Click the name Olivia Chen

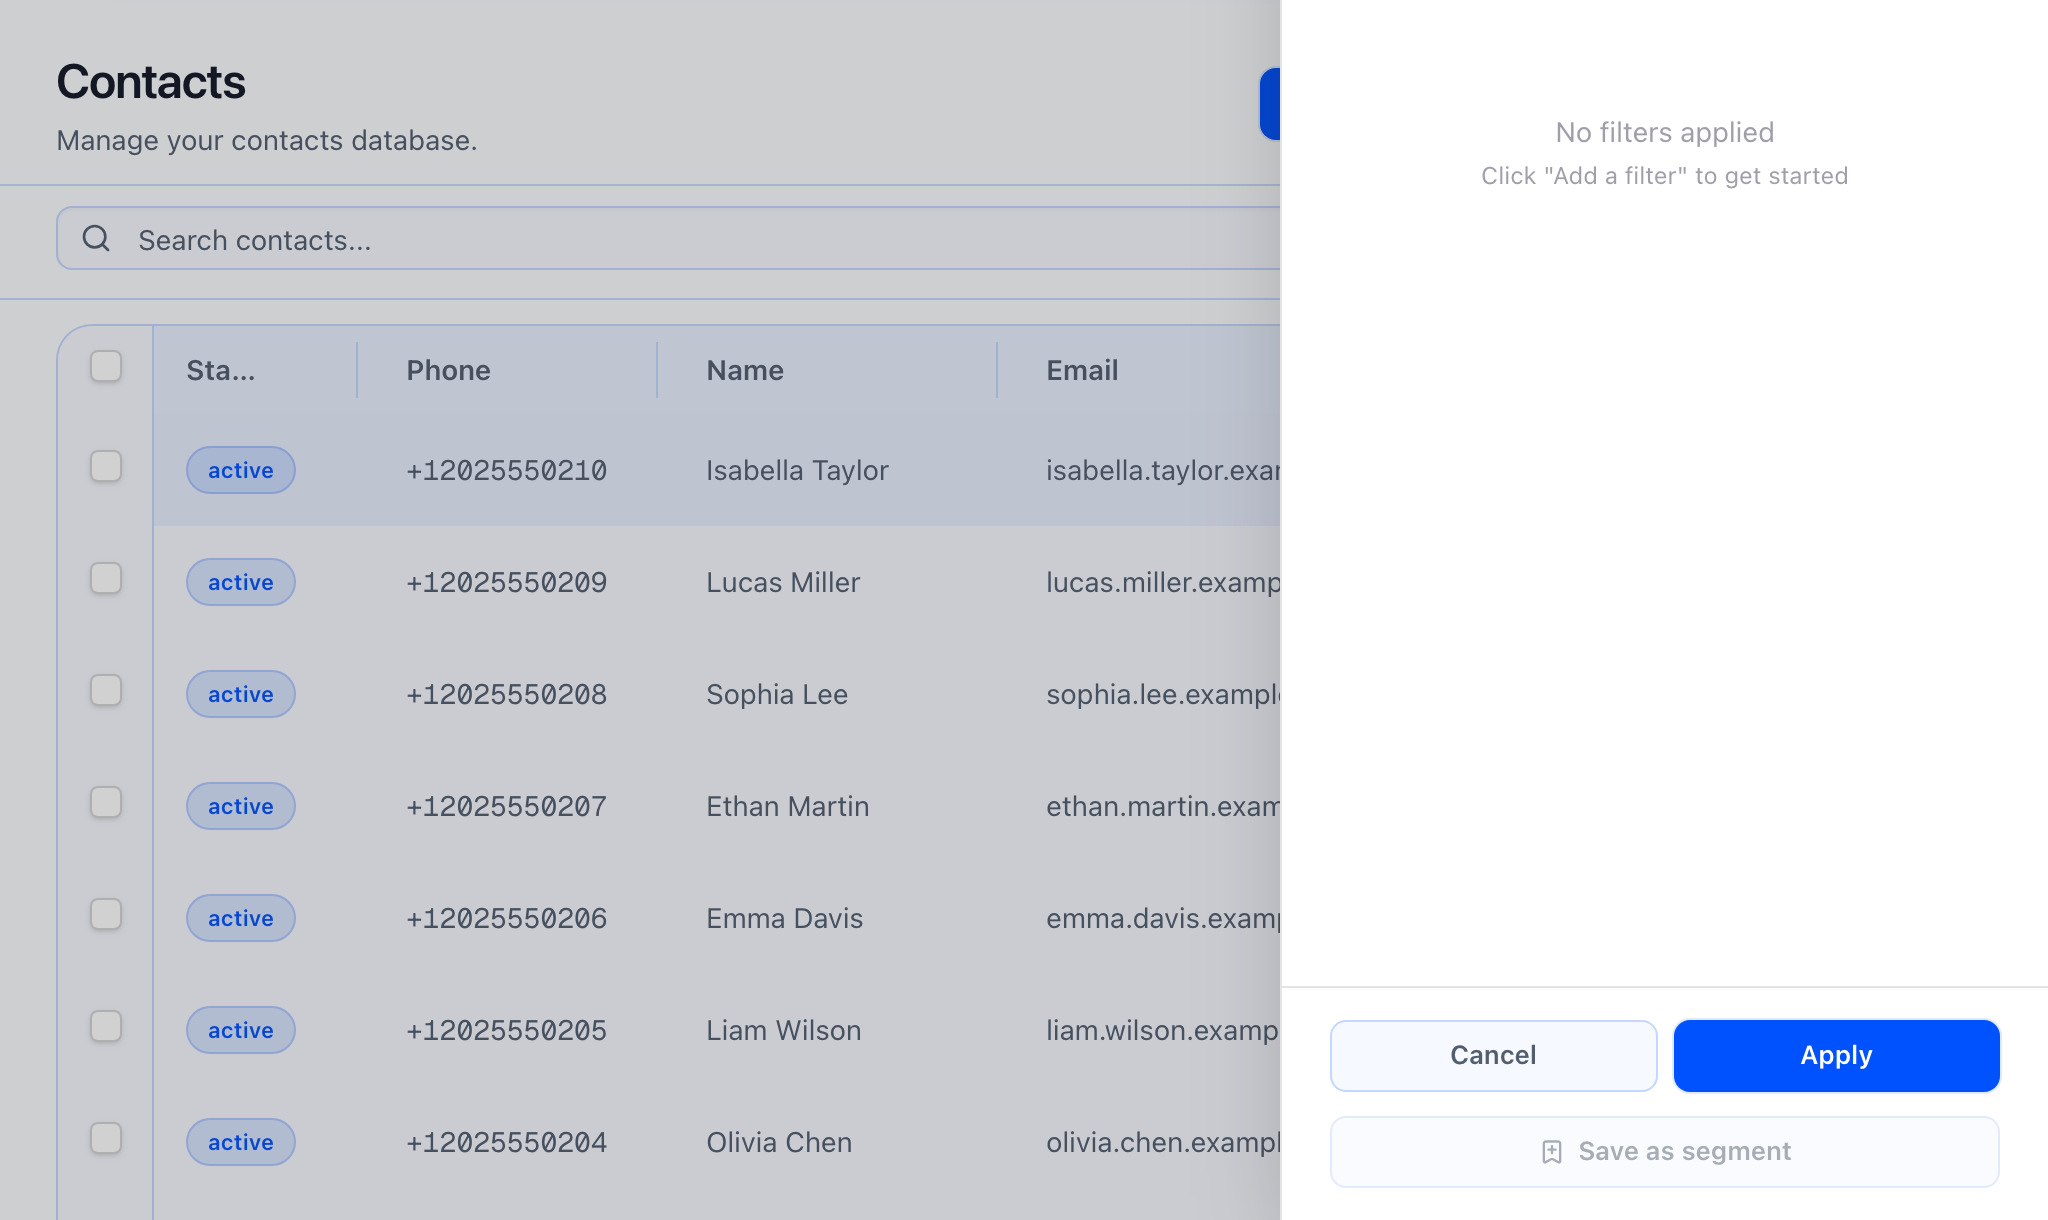tap(779, 1142)
